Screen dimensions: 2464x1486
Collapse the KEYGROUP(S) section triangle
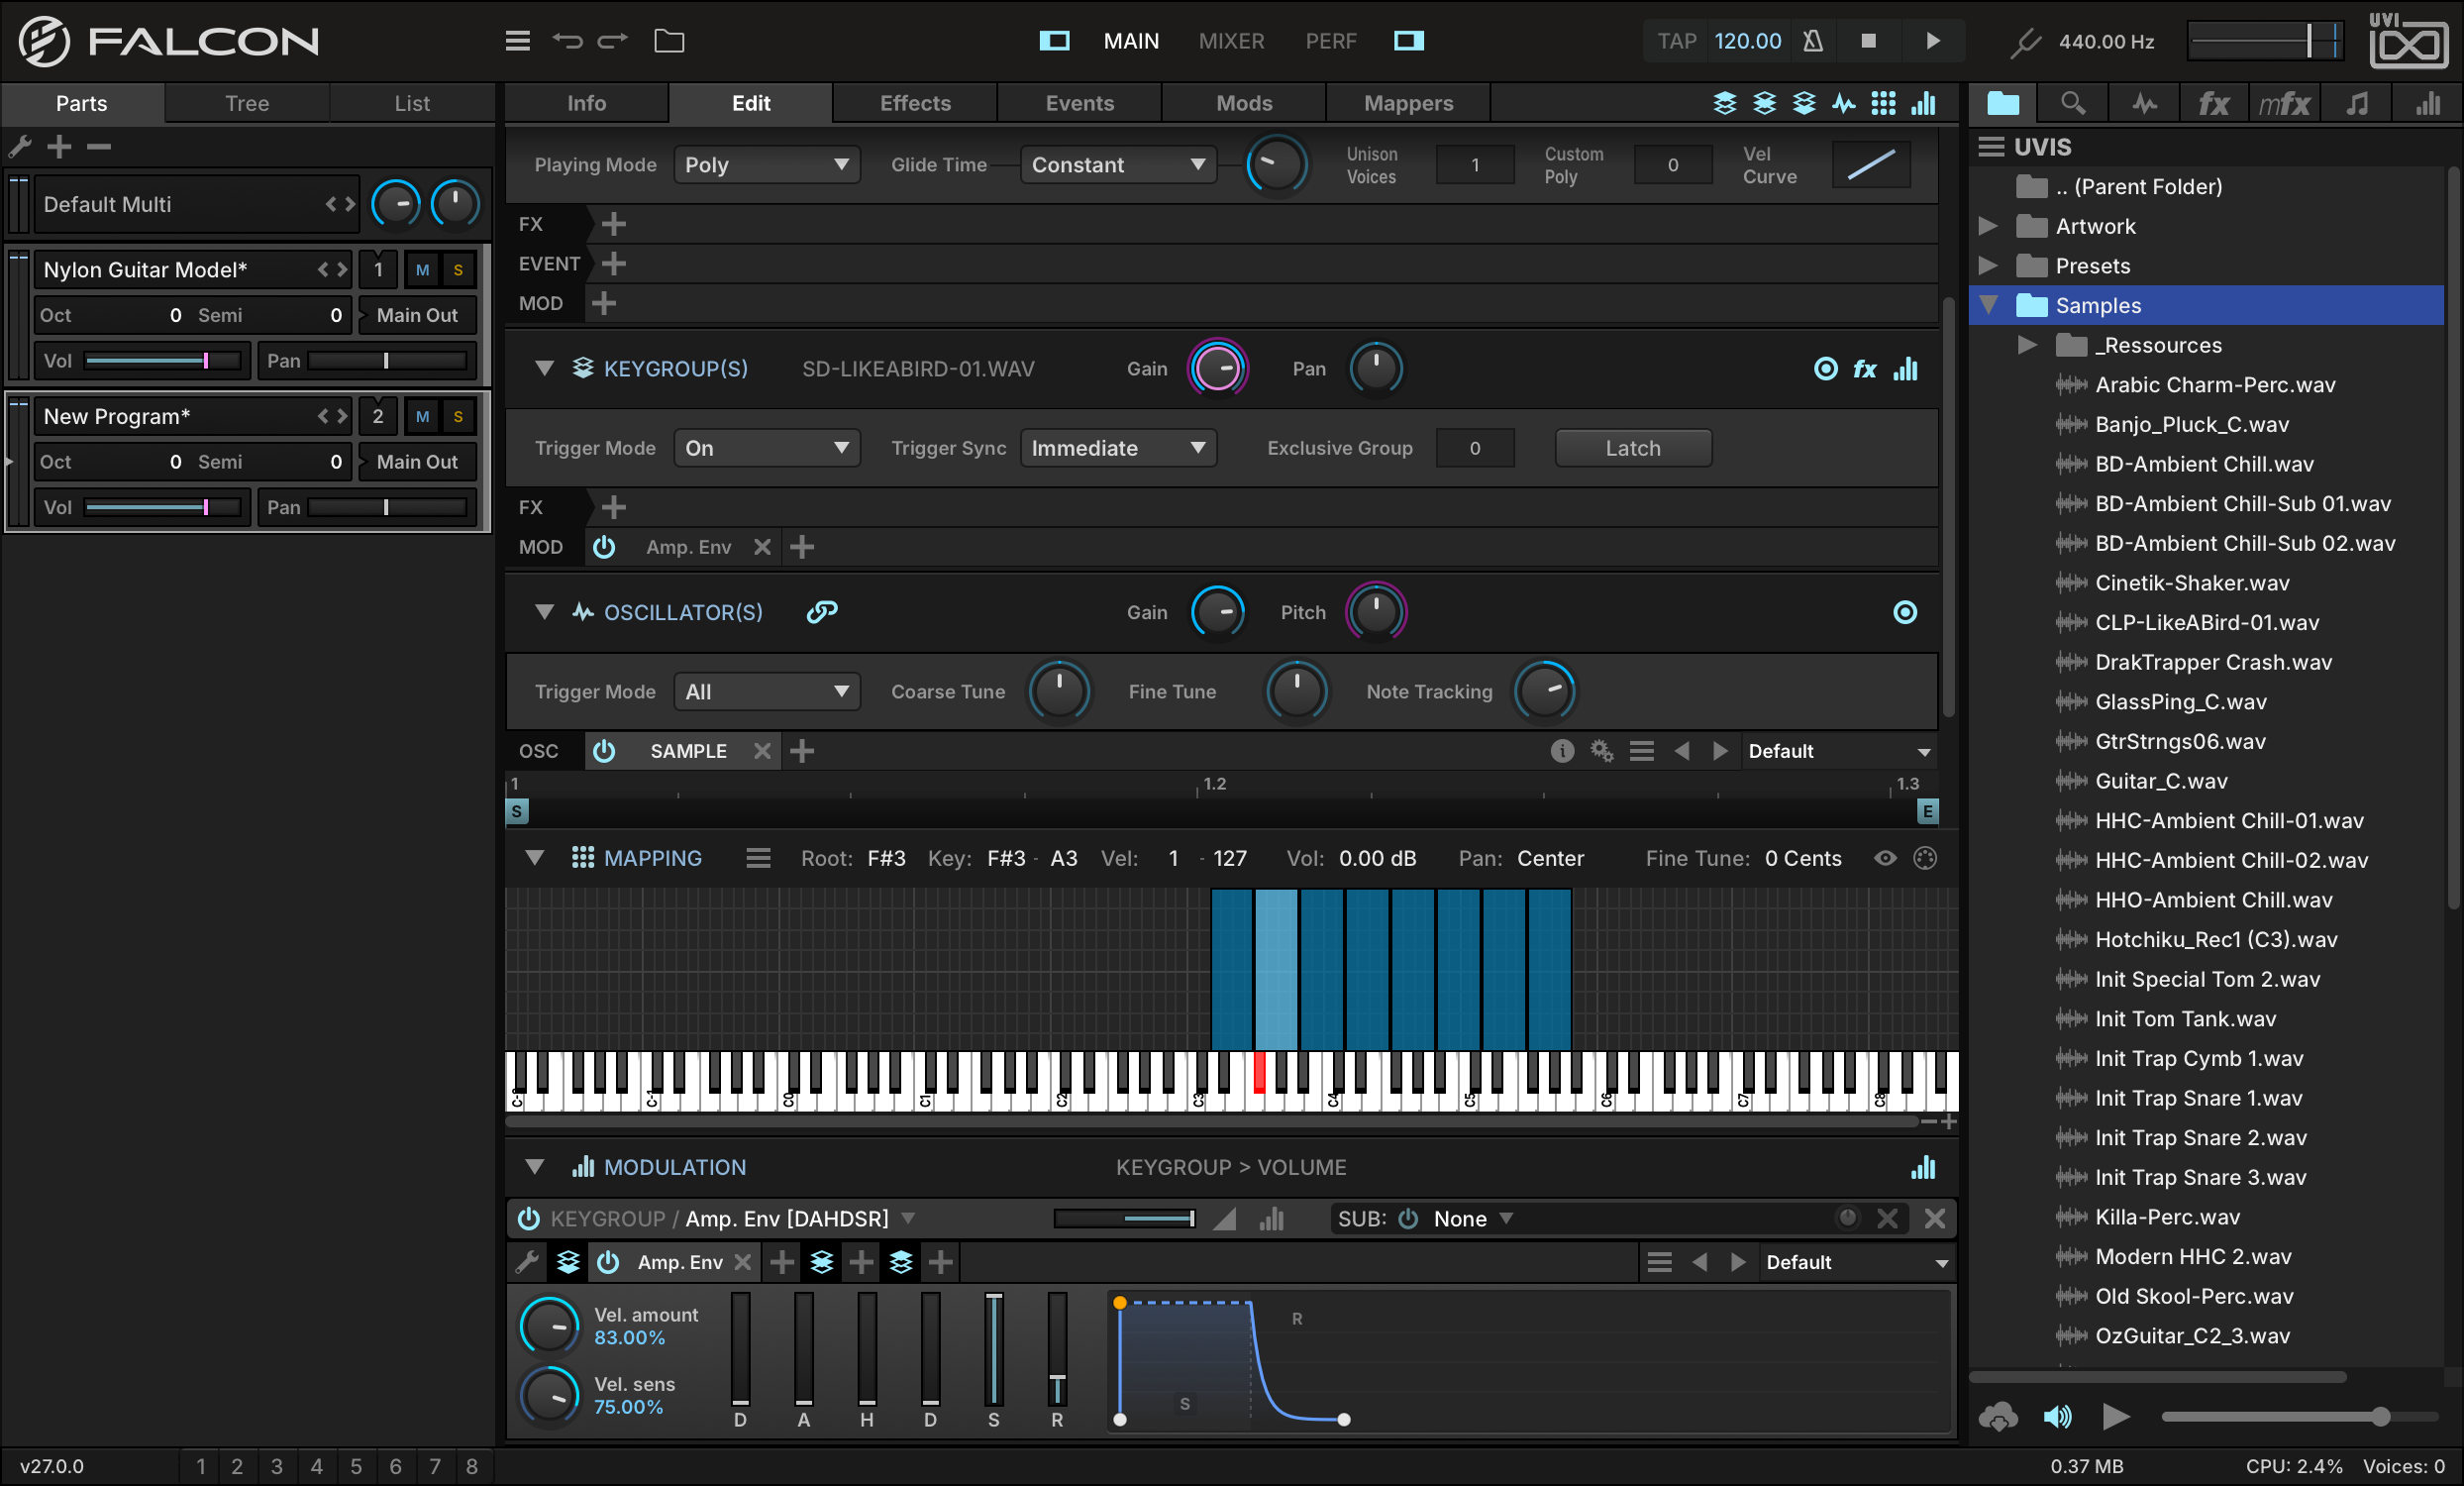[544, 369]
